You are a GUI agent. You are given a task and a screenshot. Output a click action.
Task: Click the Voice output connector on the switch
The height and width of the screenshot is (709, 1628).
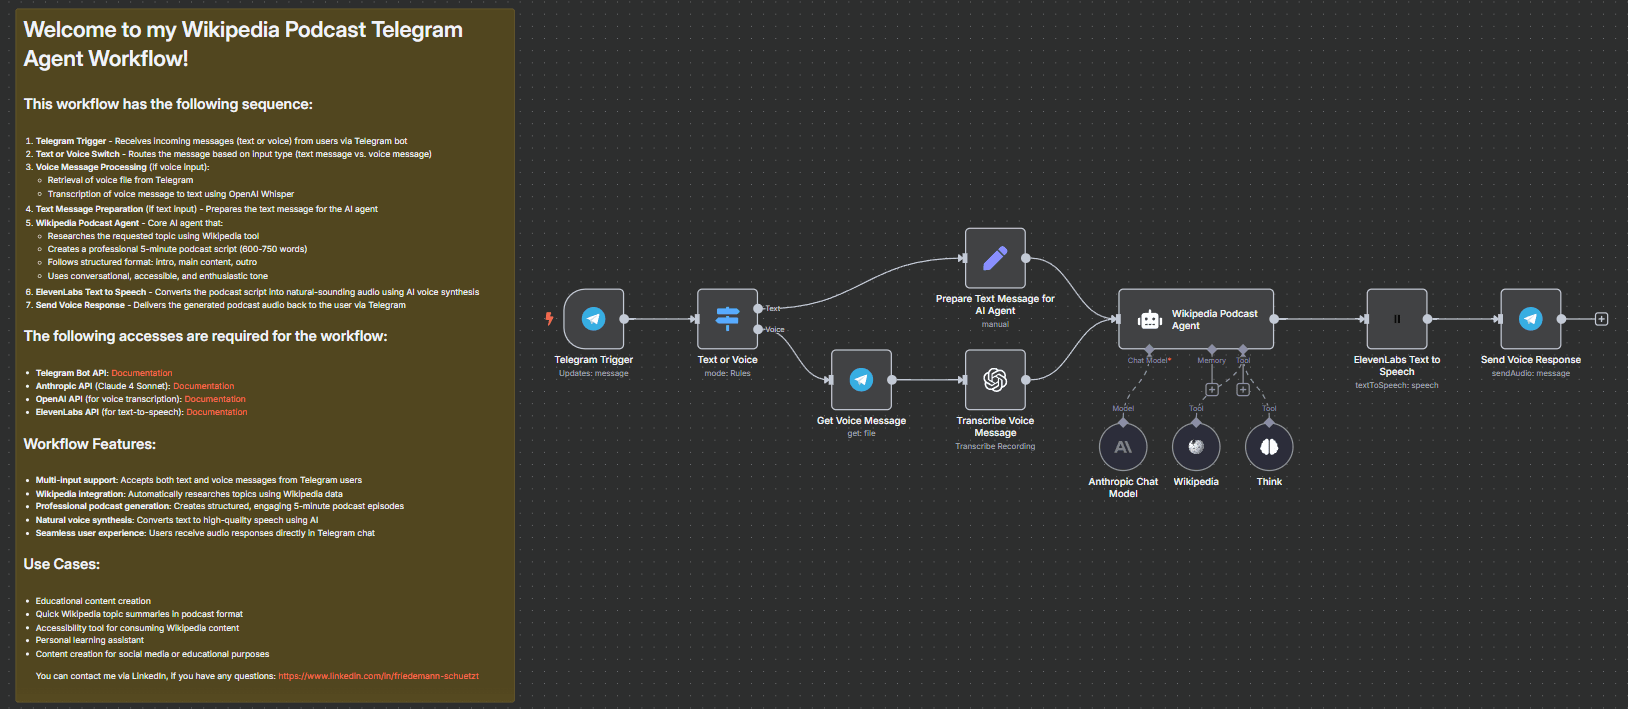(x=758, y=329)
